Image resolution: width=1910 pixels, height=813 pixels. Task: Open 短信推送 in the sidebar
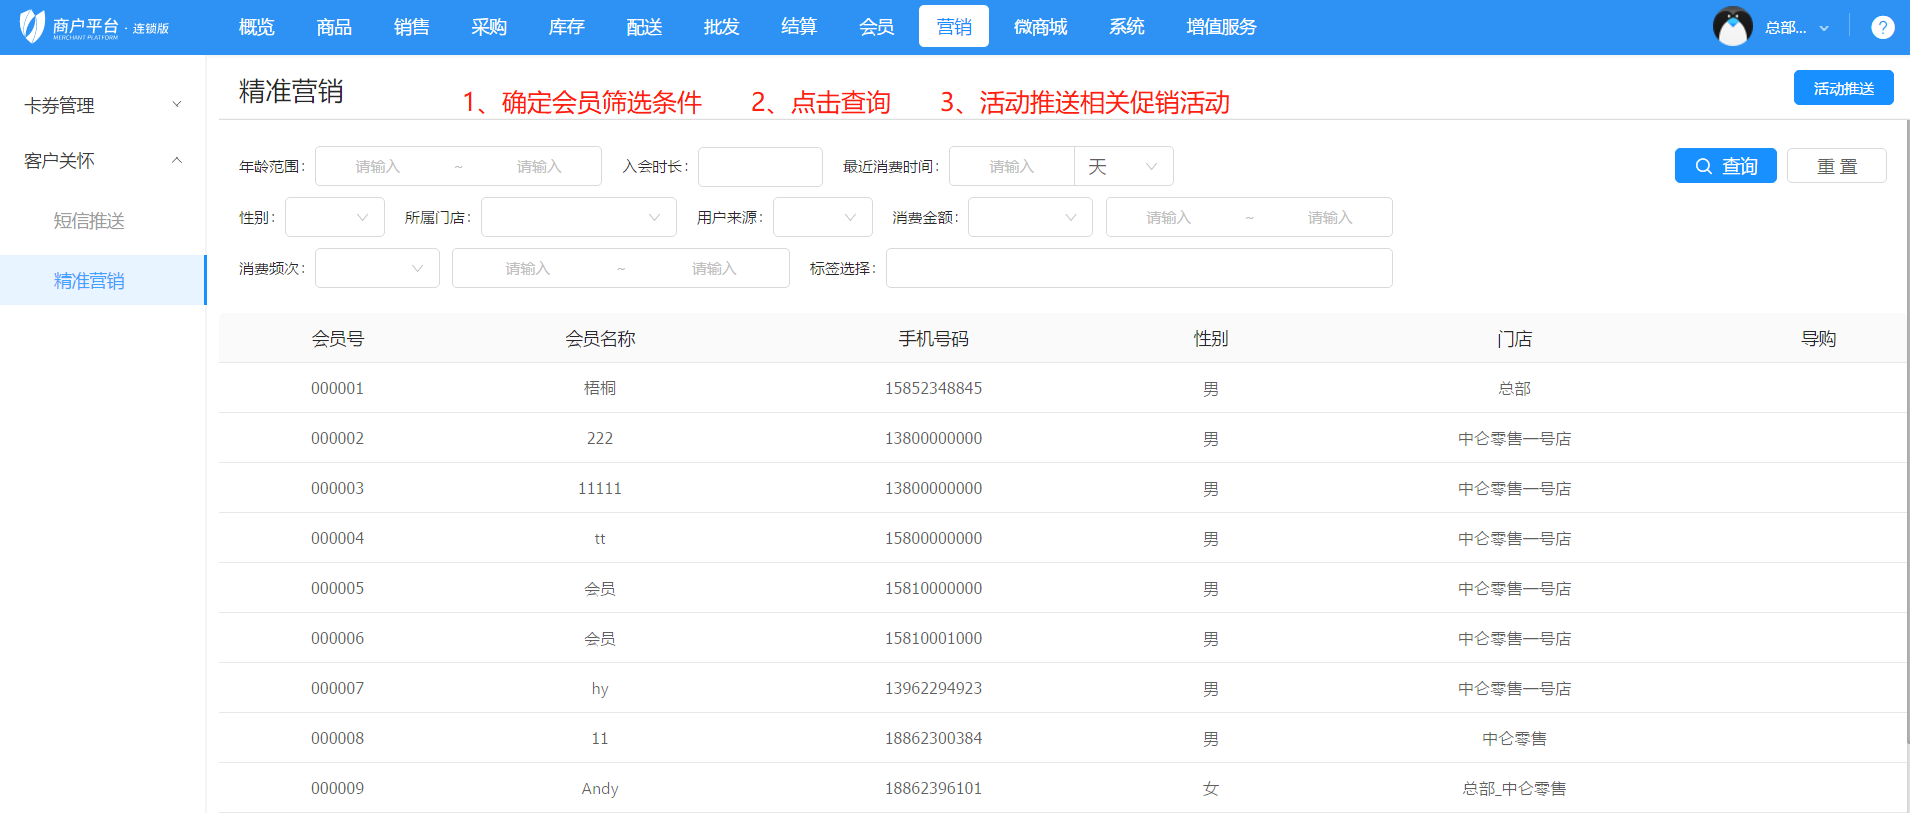click(89, 221)
